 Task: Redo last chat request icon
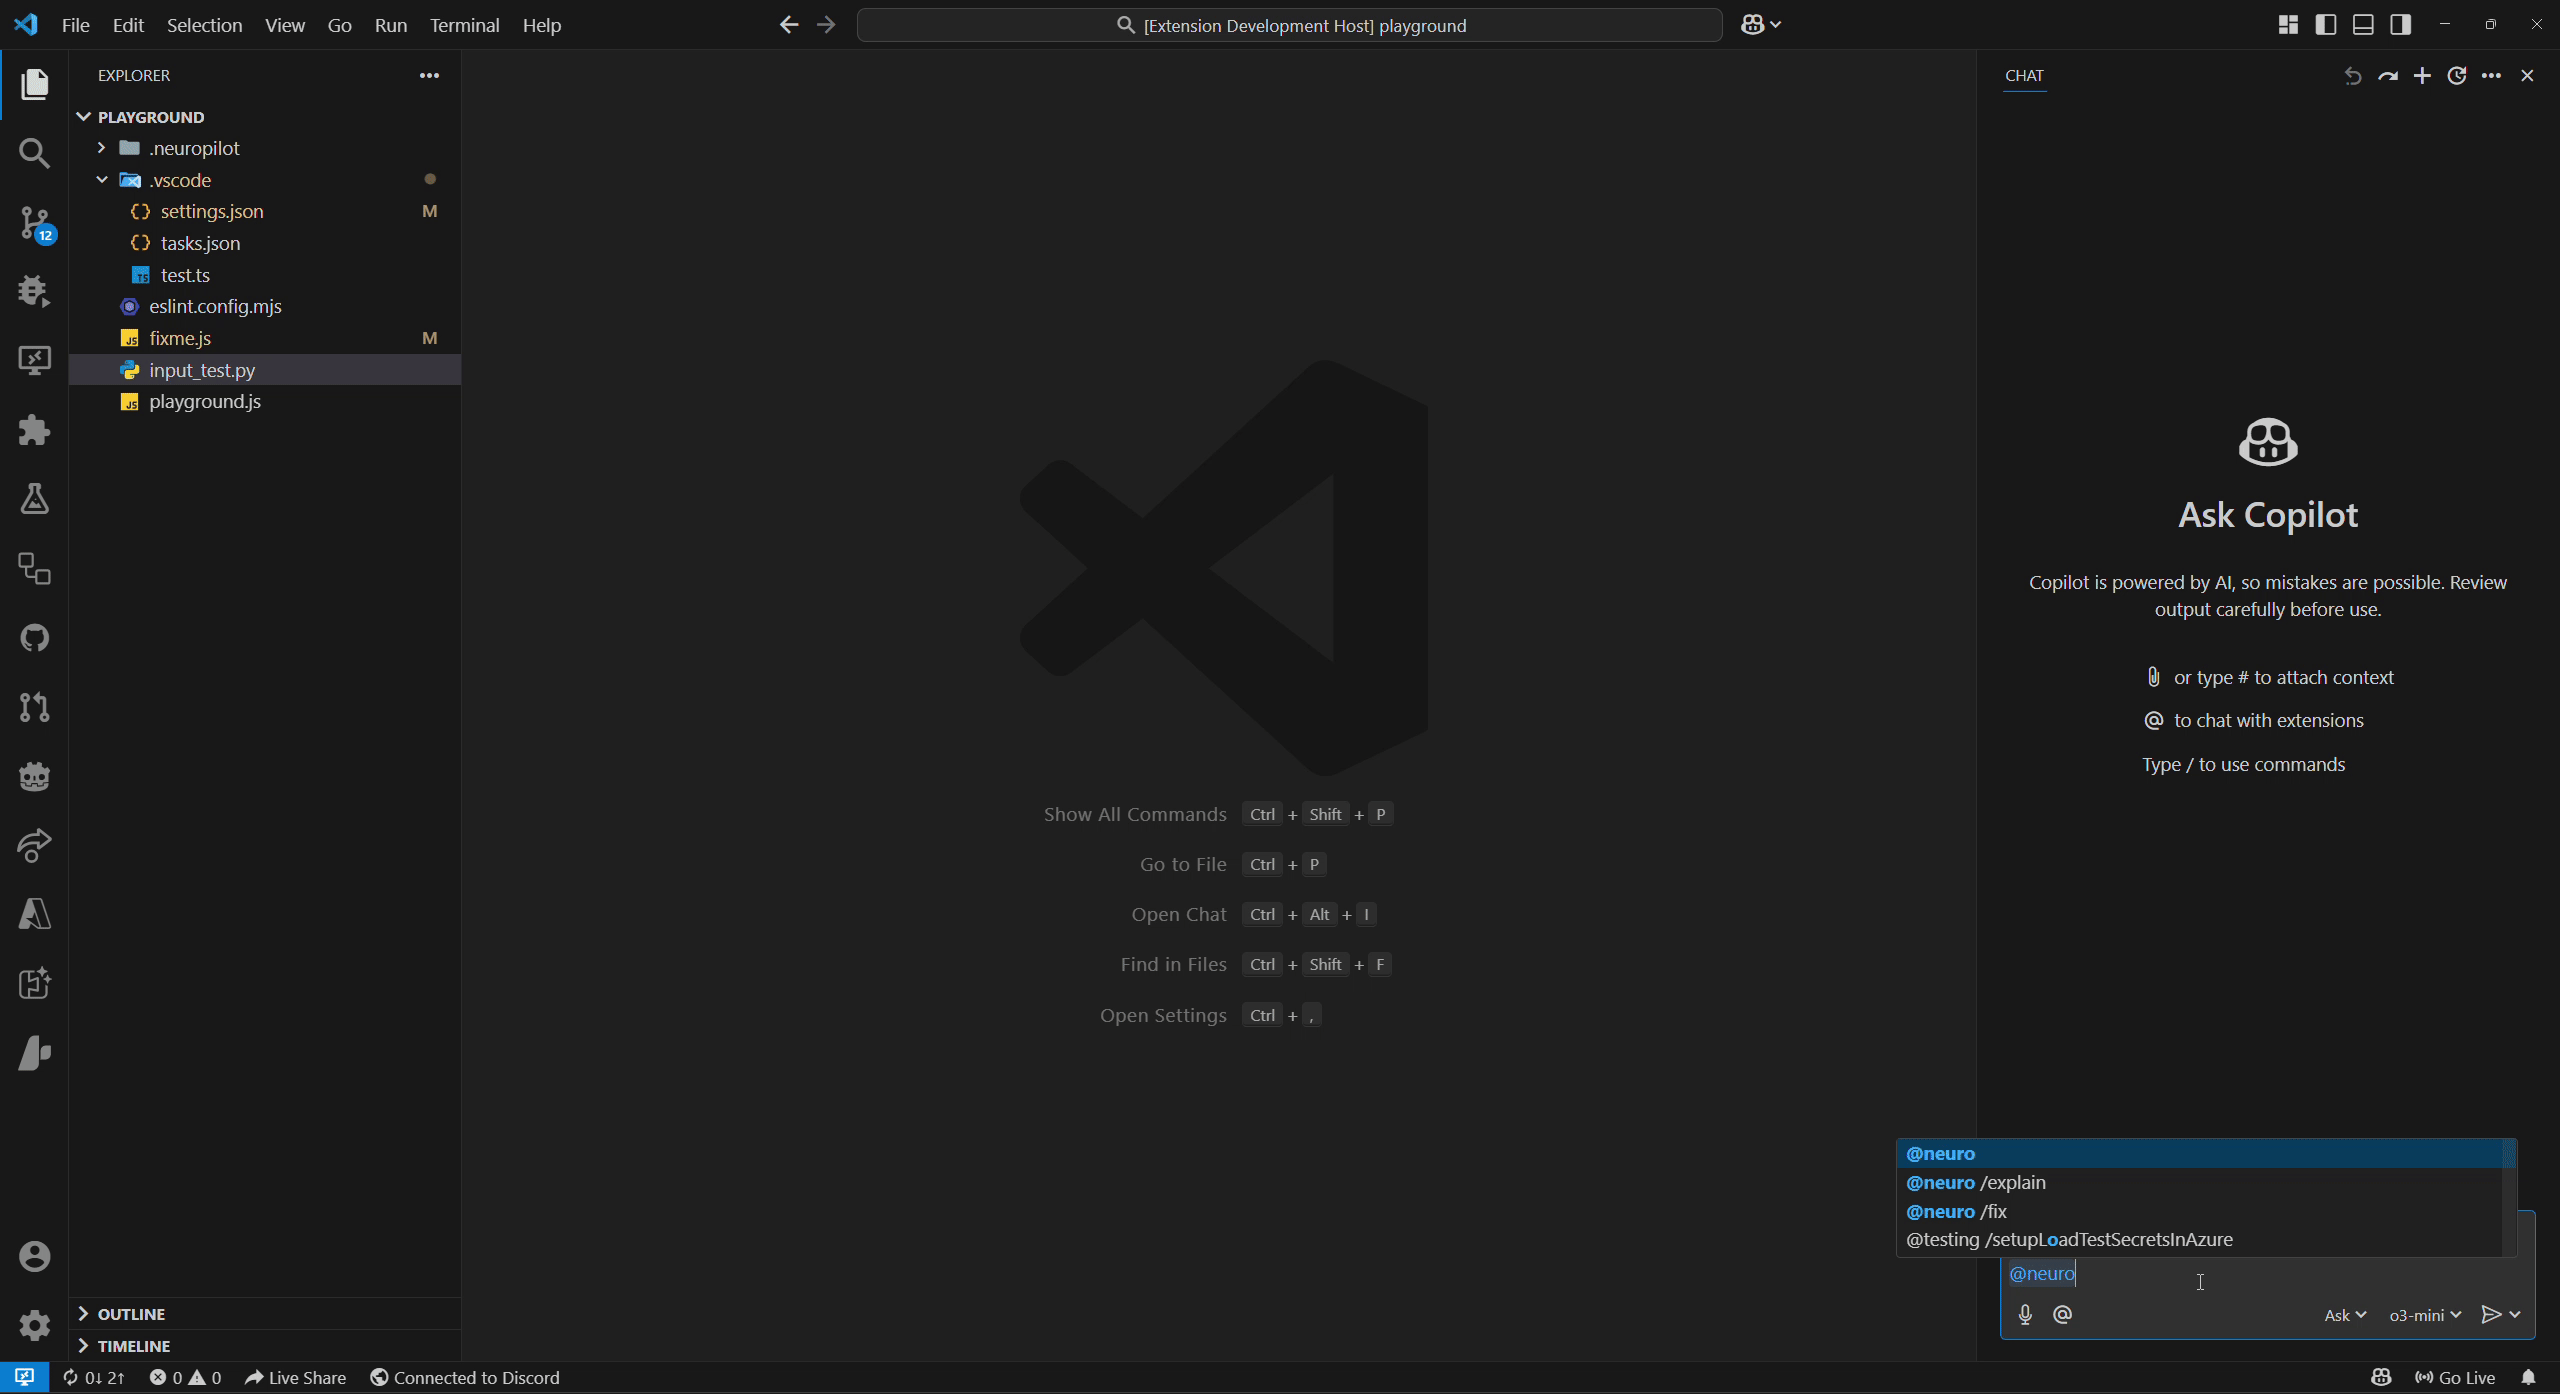(2388, 76)
